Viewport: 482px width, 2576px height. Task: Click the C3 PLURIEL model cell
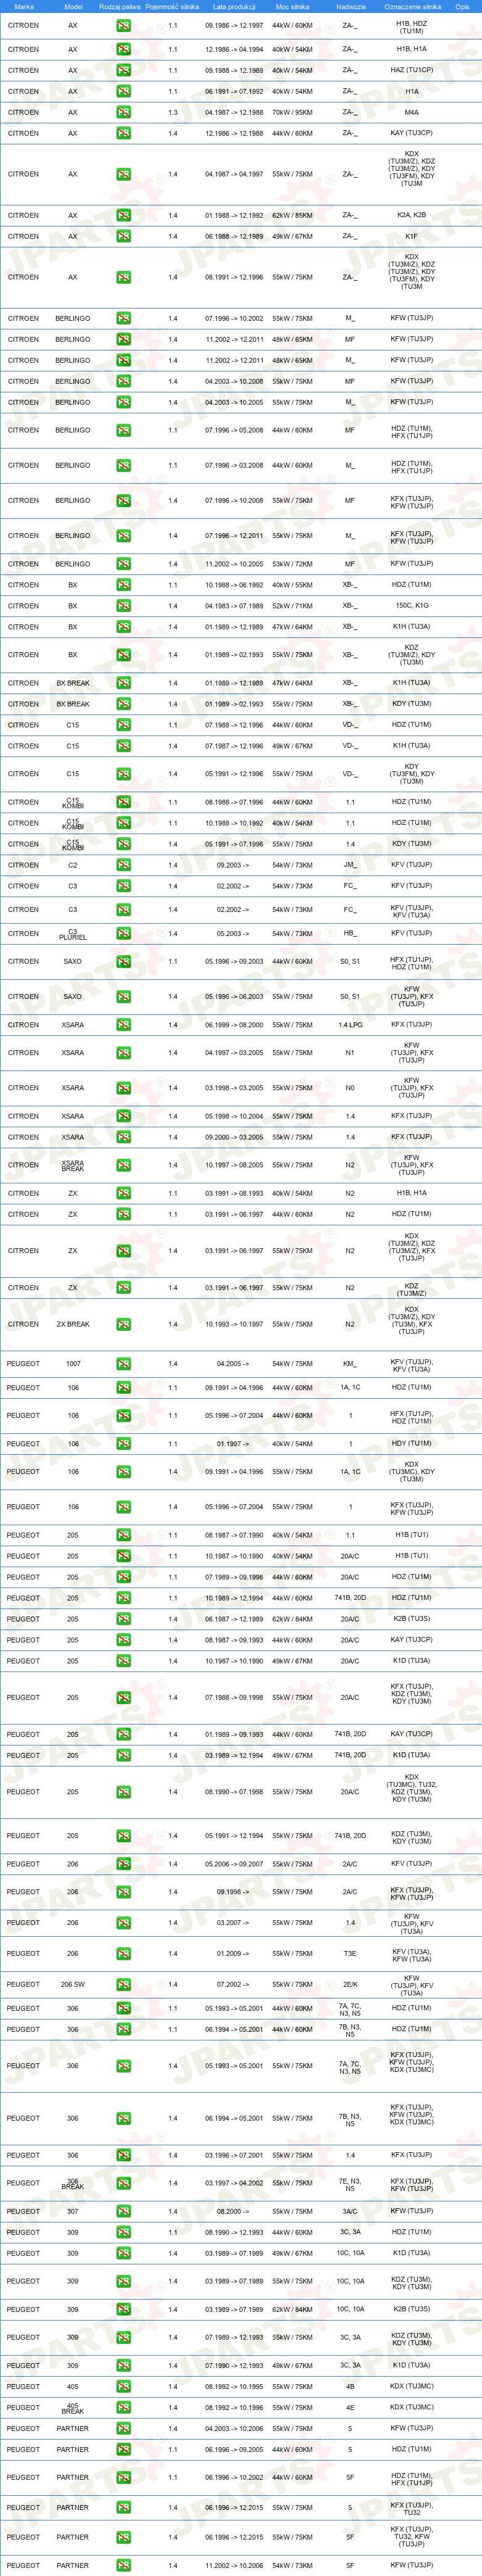point(73,934)
